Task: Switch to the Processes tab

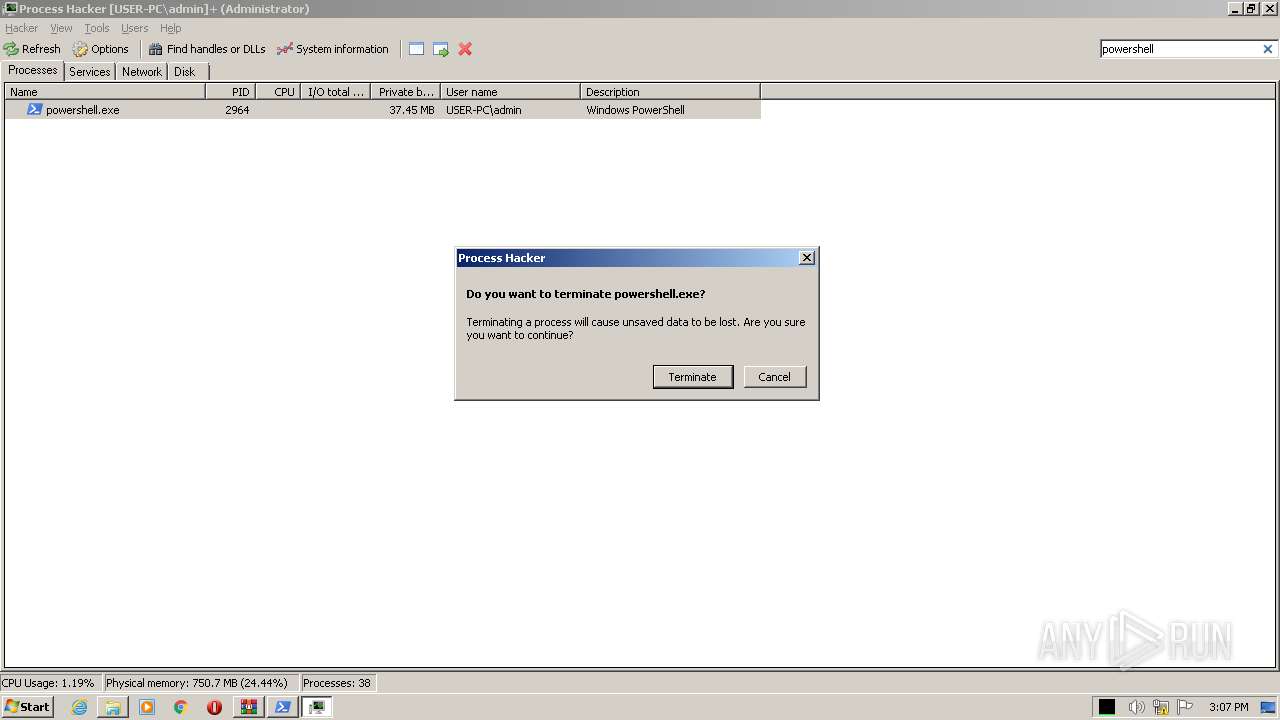Action: pos(33,70)
